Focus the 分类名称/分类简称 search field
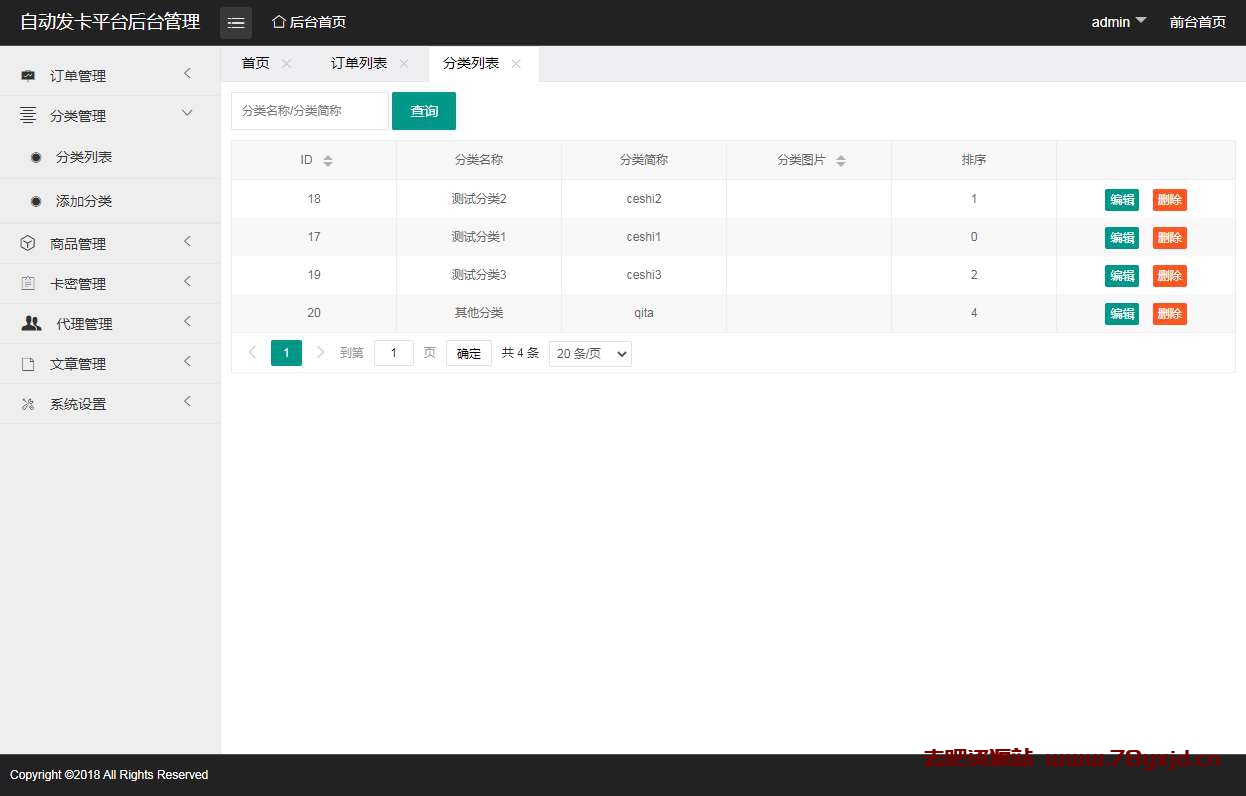Viewport: 1246px width, 796px height. 309,111
